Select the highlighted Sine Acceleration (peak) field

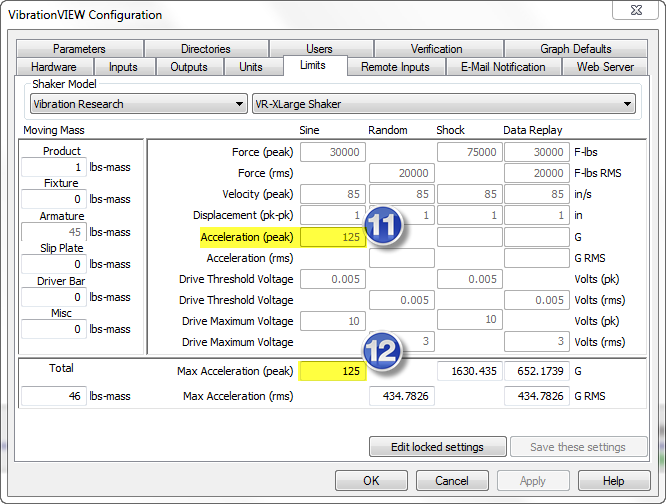click(333, 237)
